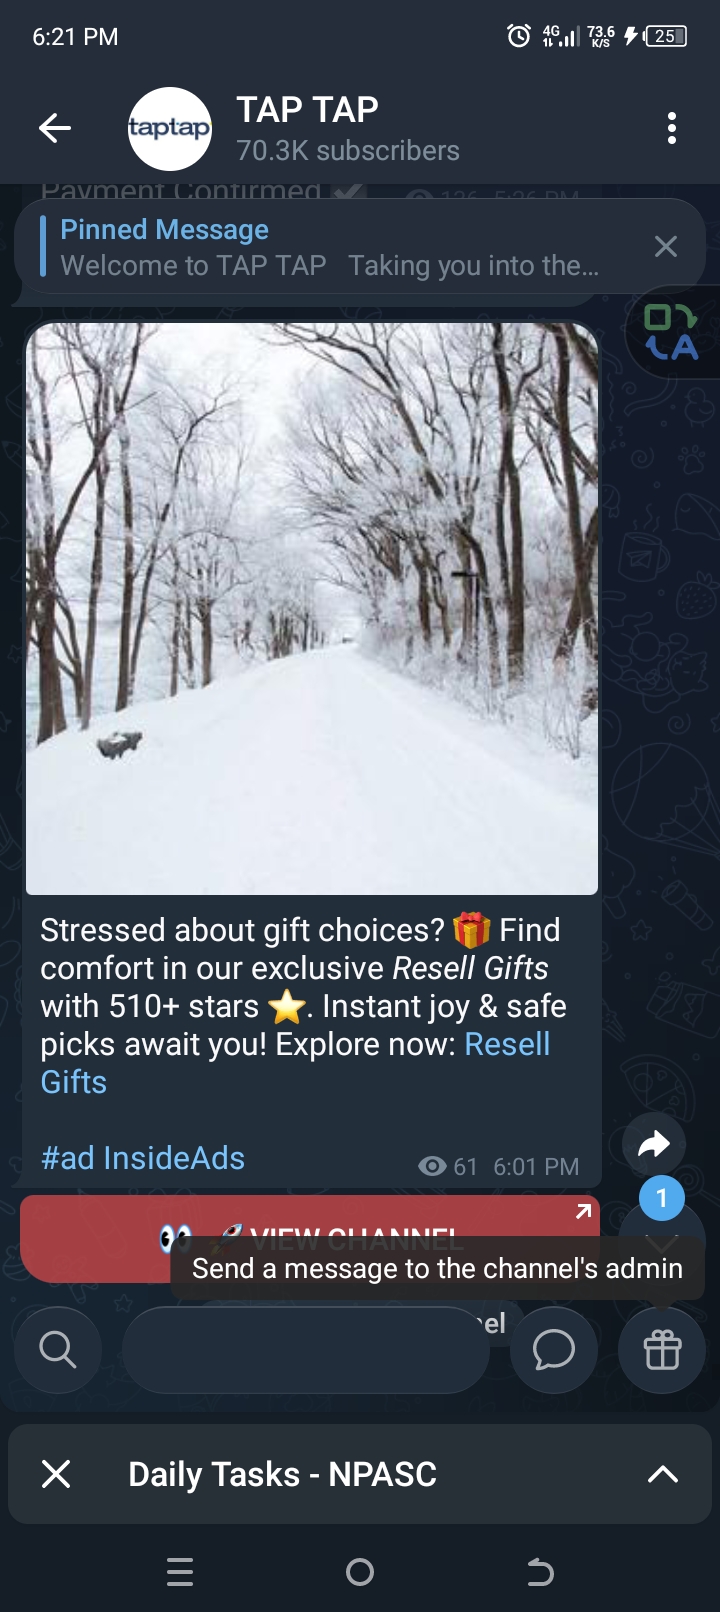
Task: Open the gift icon button
Action: click(662, 1350)
